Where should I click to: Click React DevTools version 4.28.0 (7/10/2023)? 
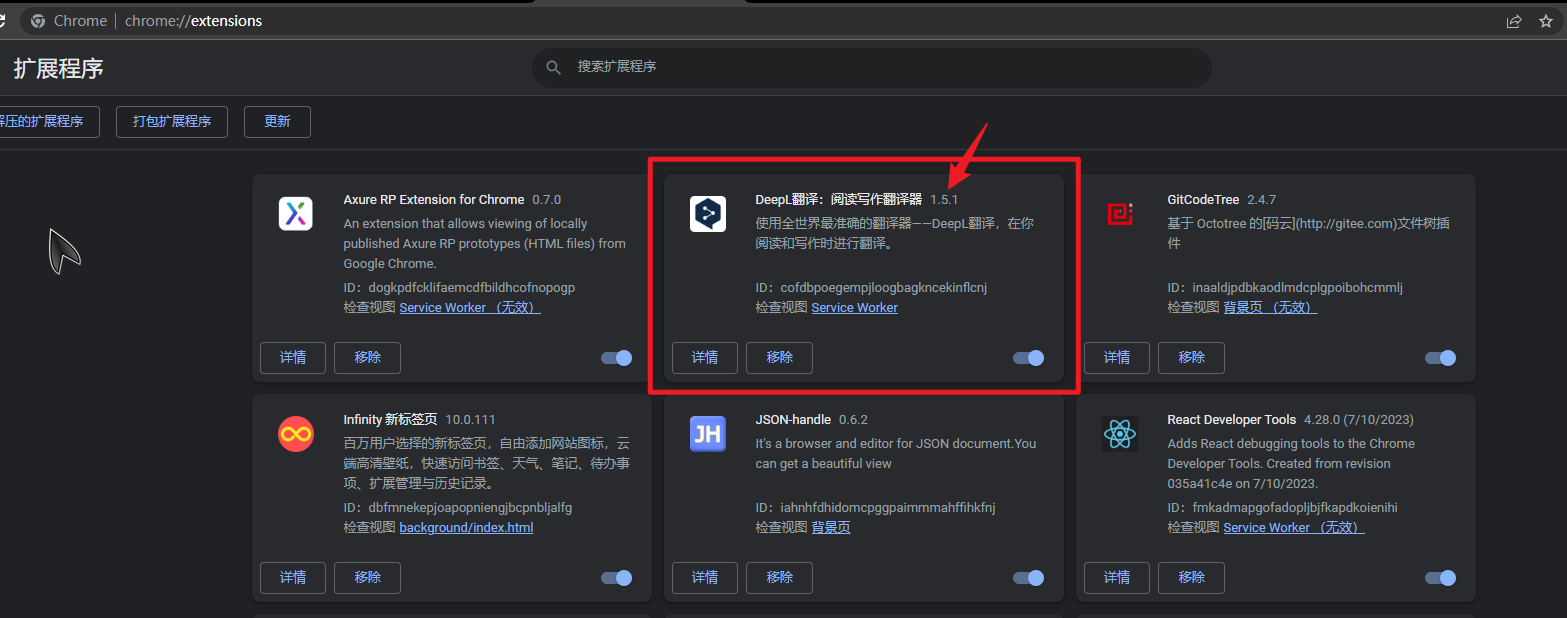[1359, 420]
